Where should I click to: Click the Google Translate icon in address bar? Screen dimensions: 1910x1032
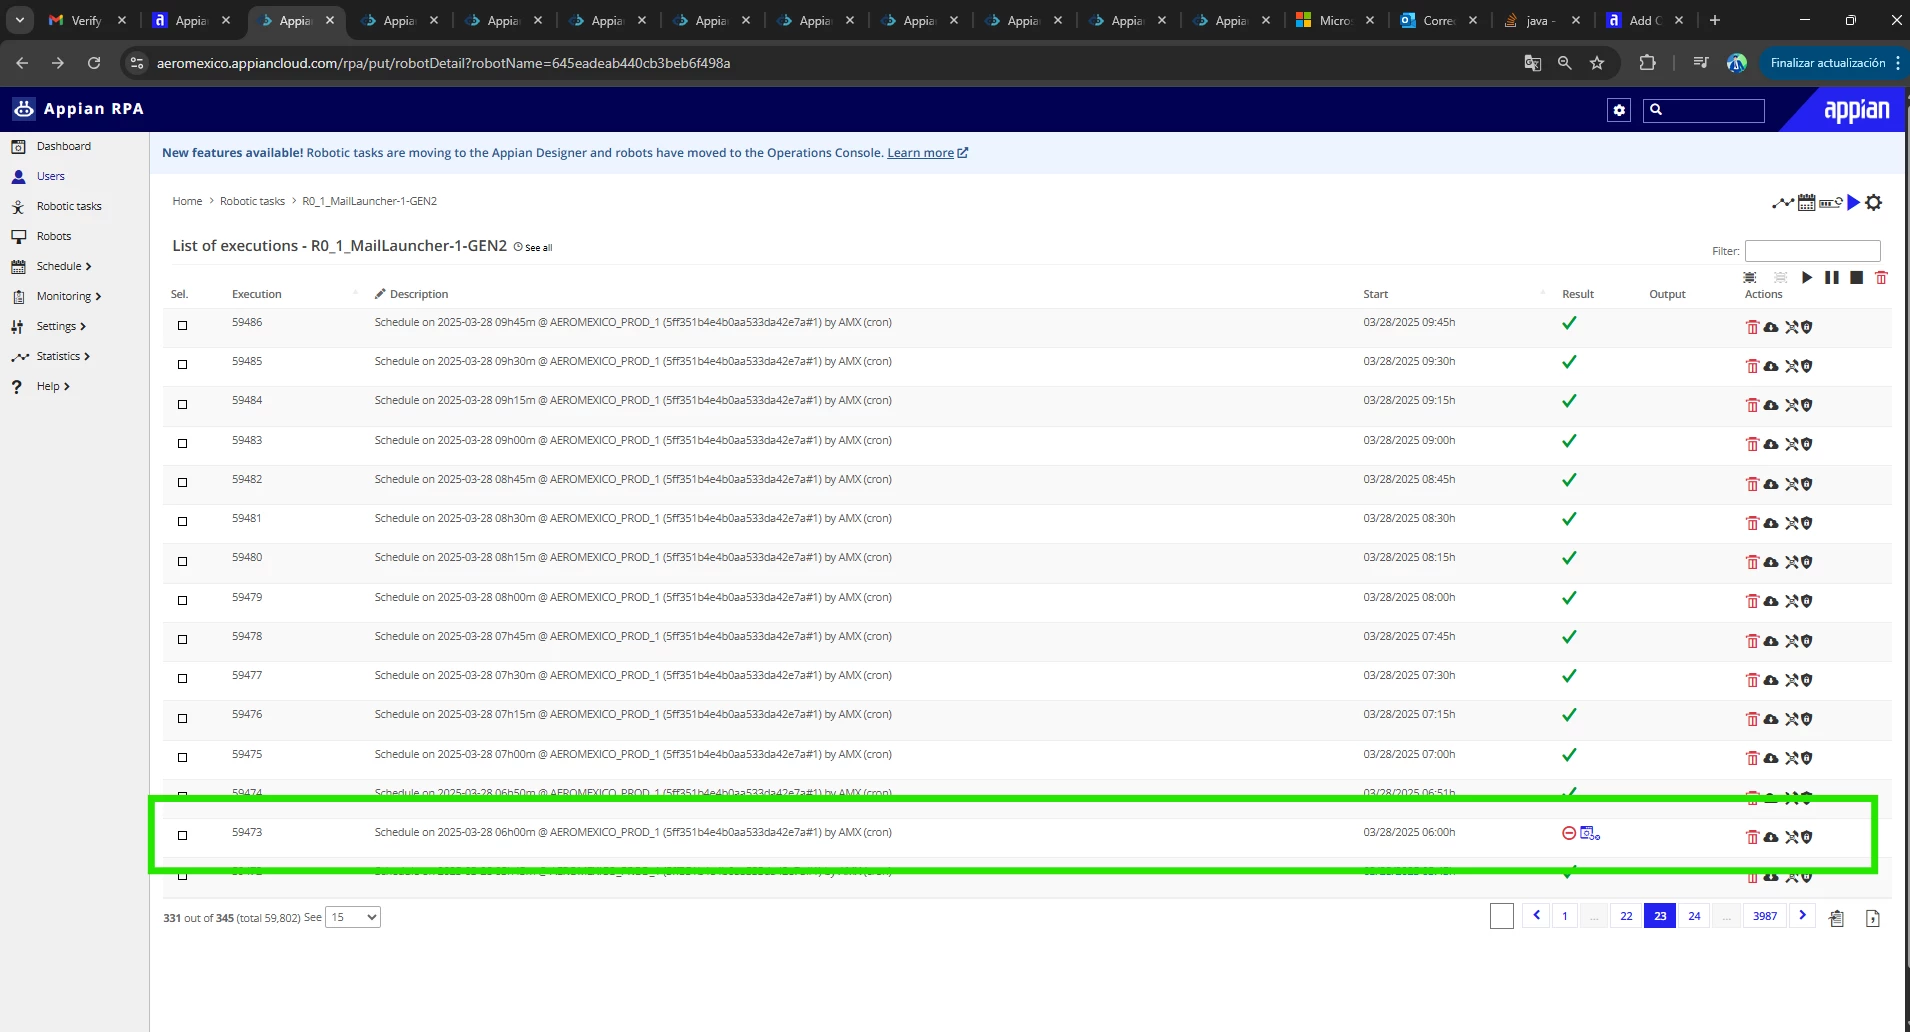tap(1532, 63)
